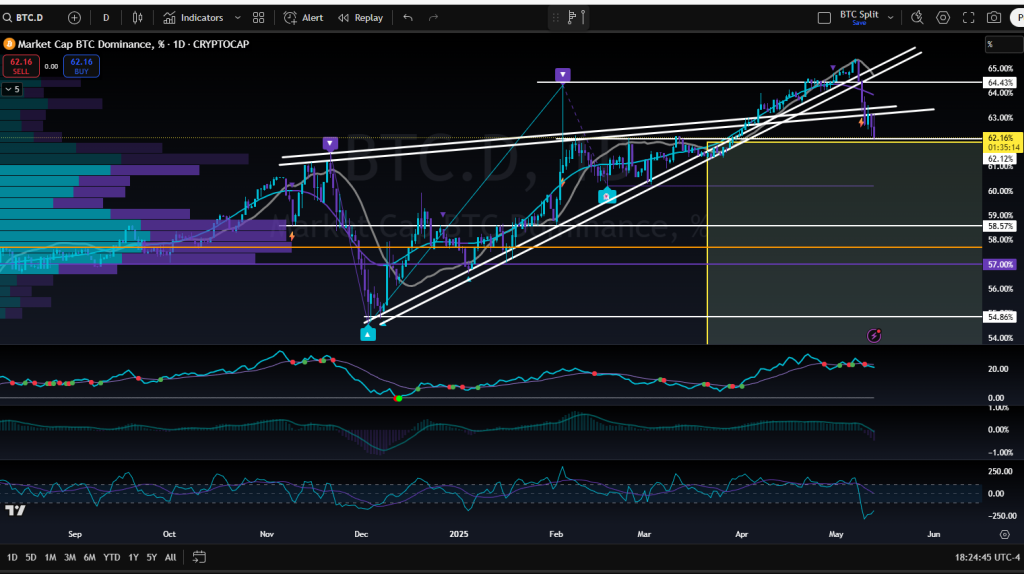This screenshot has height=574, width=1024.
Task: Save the BTC Split layout
Action: click(859, 23)
